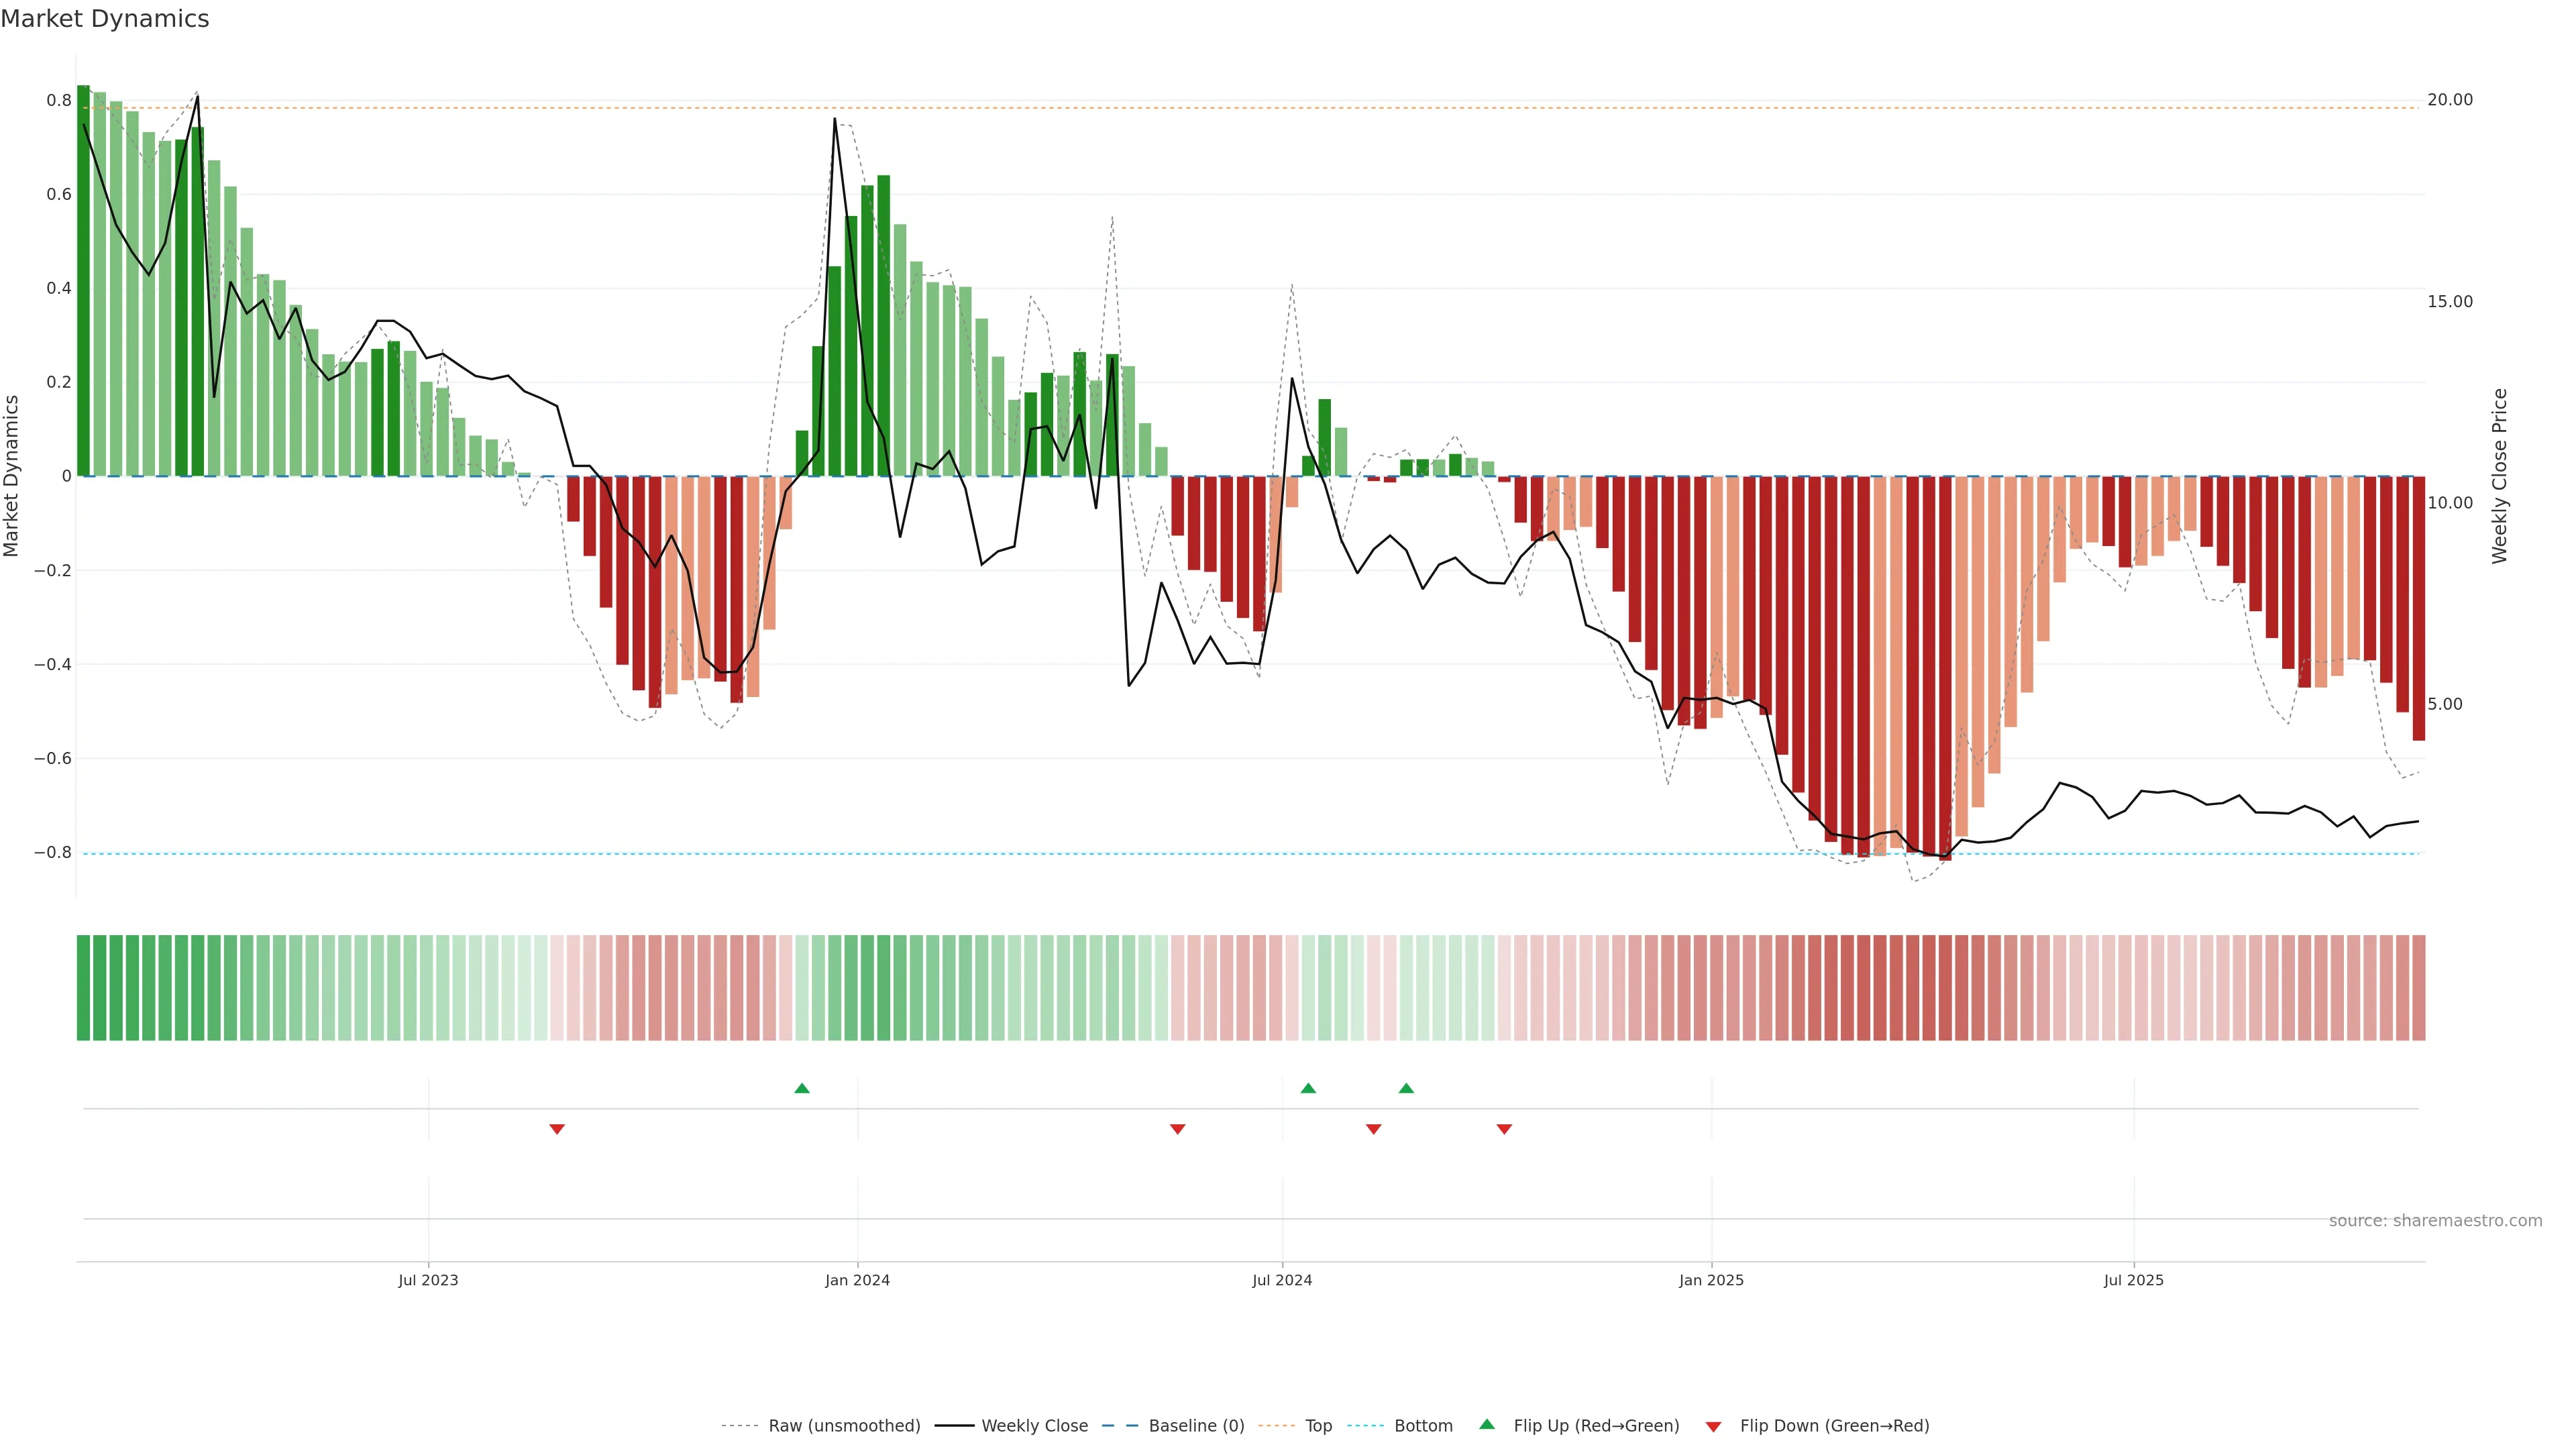
Task: Toggle the Weekly Close legend entry
Action: 1034,1426
